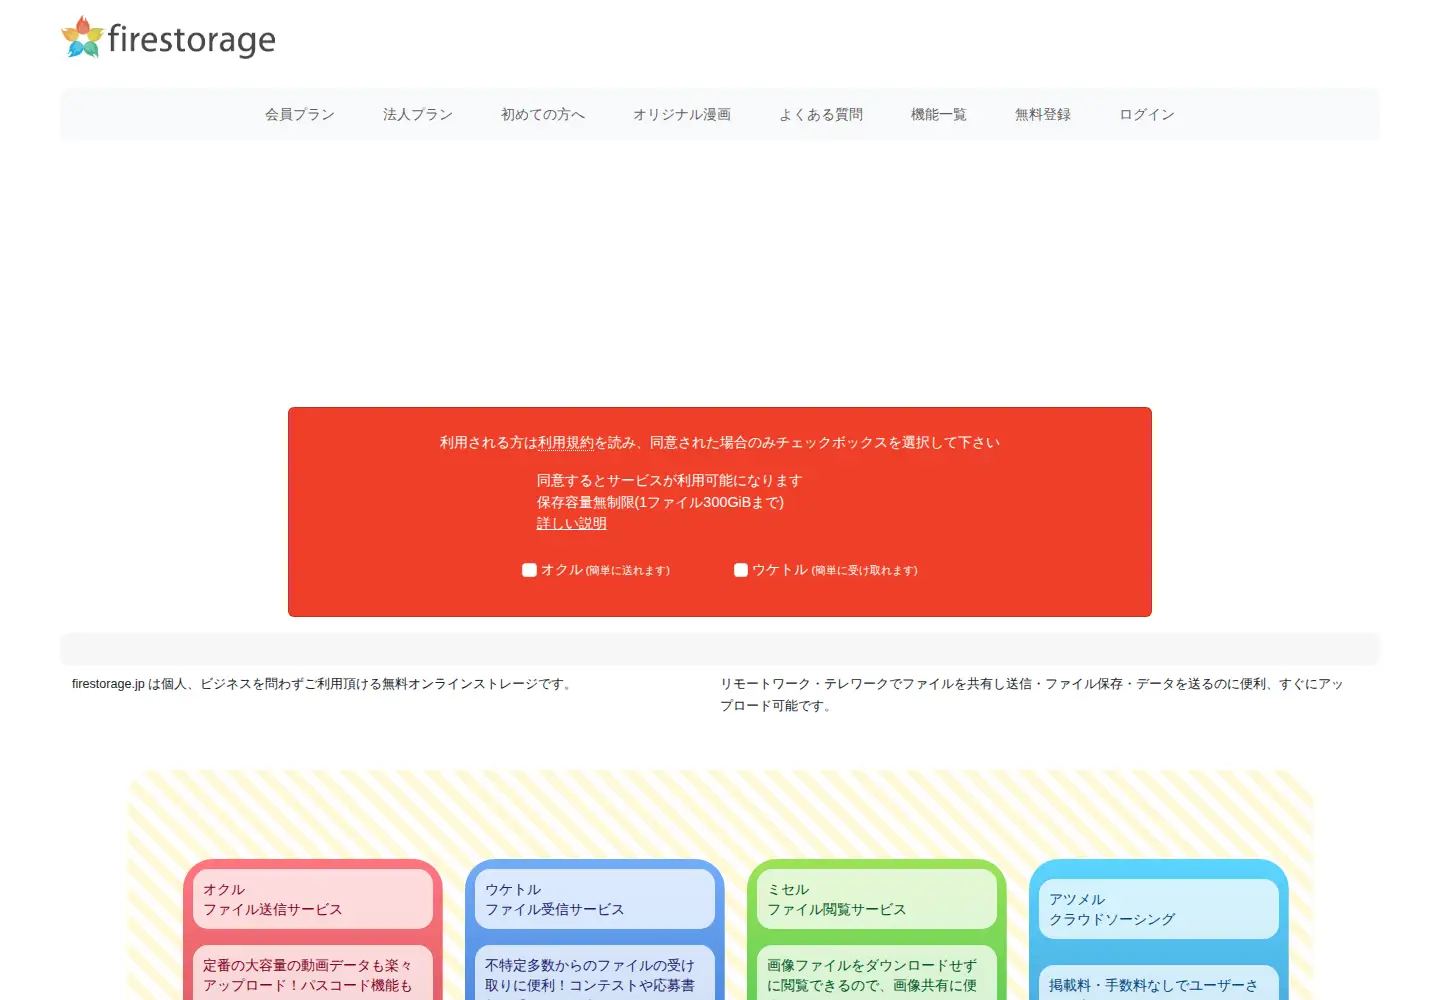This screenshot has width=1440, height=1000.
Task: Click the paragraph starting with リモートワーク・テレワーク
Action: click(1032, 695)
